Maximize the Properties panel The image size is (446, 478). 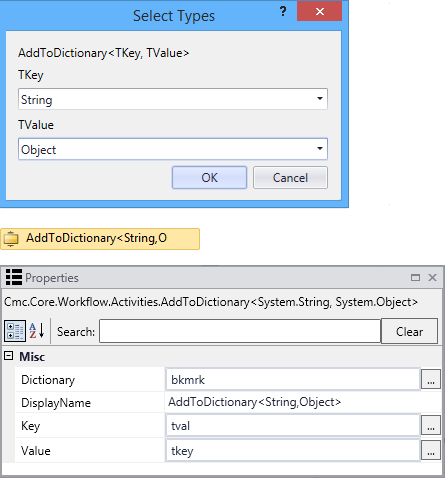[415, 277]
